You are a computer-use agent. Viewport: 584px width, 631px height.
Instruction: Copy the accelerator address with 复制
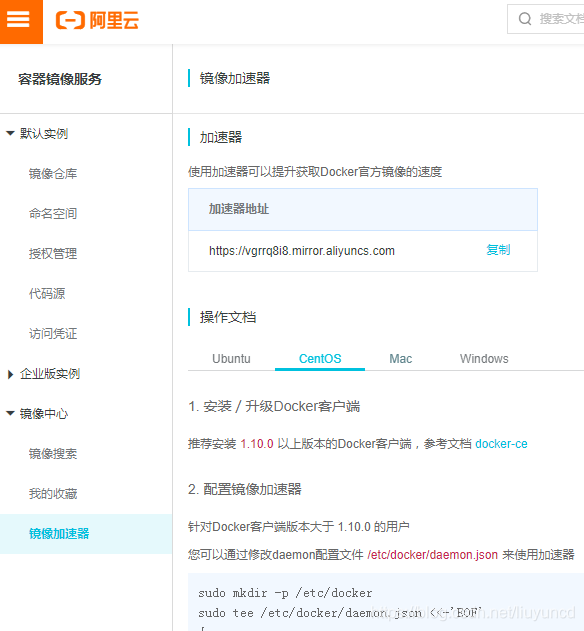[498, 250]
